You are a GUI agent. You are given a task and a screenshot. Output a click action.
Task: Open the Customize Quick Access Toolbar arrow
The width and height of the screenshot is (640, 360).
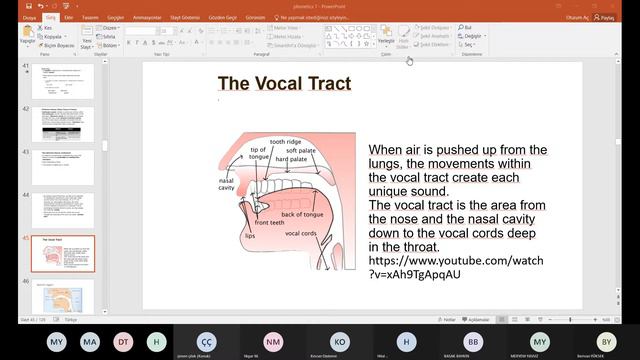pos(77,6)
